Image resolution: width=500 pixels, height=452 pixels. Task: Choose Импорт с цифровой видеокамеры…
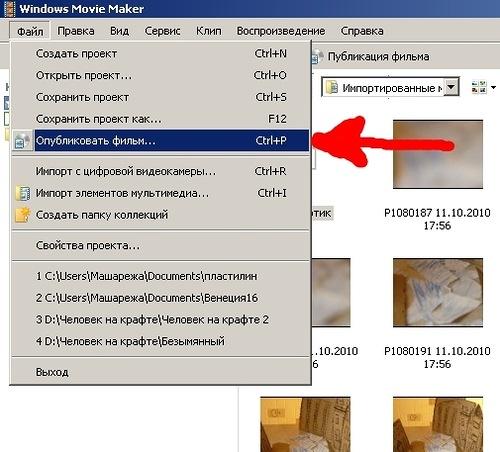coord(161,171)
